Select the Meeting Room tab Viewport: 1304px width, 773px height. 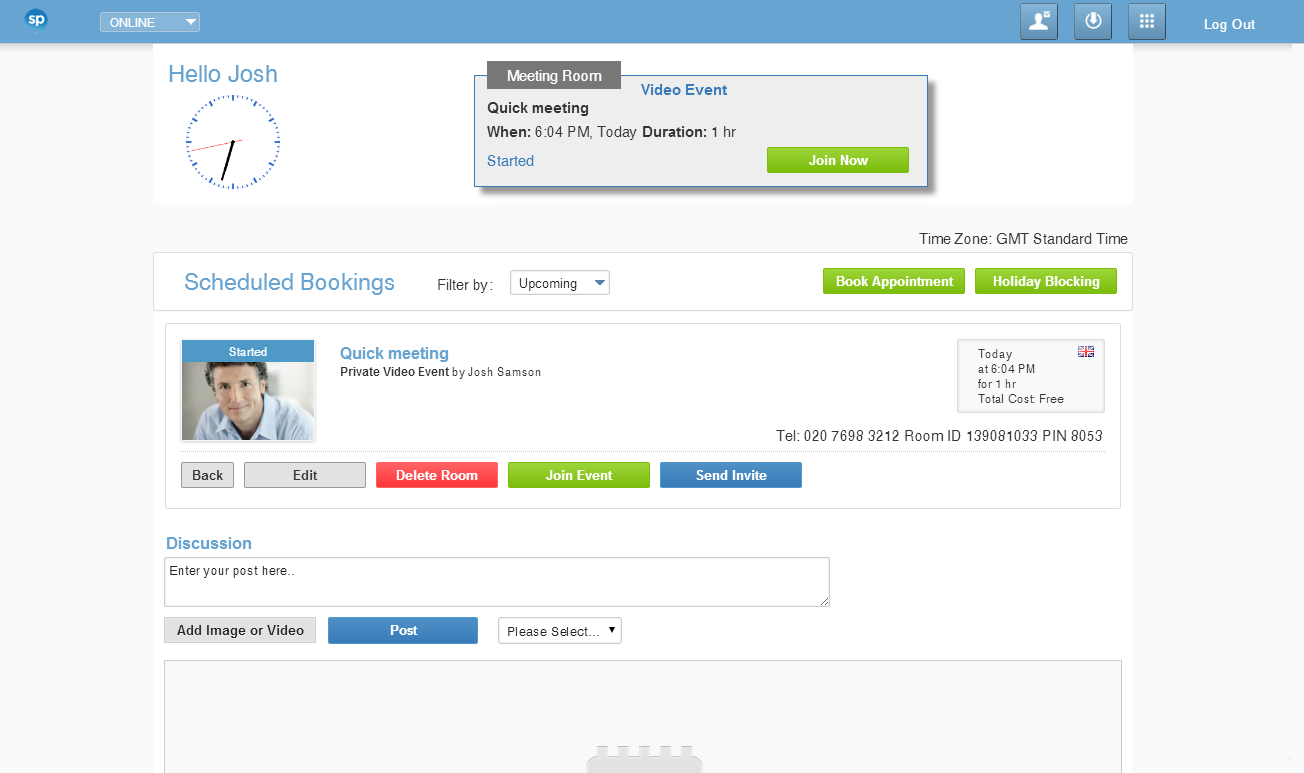554,76
